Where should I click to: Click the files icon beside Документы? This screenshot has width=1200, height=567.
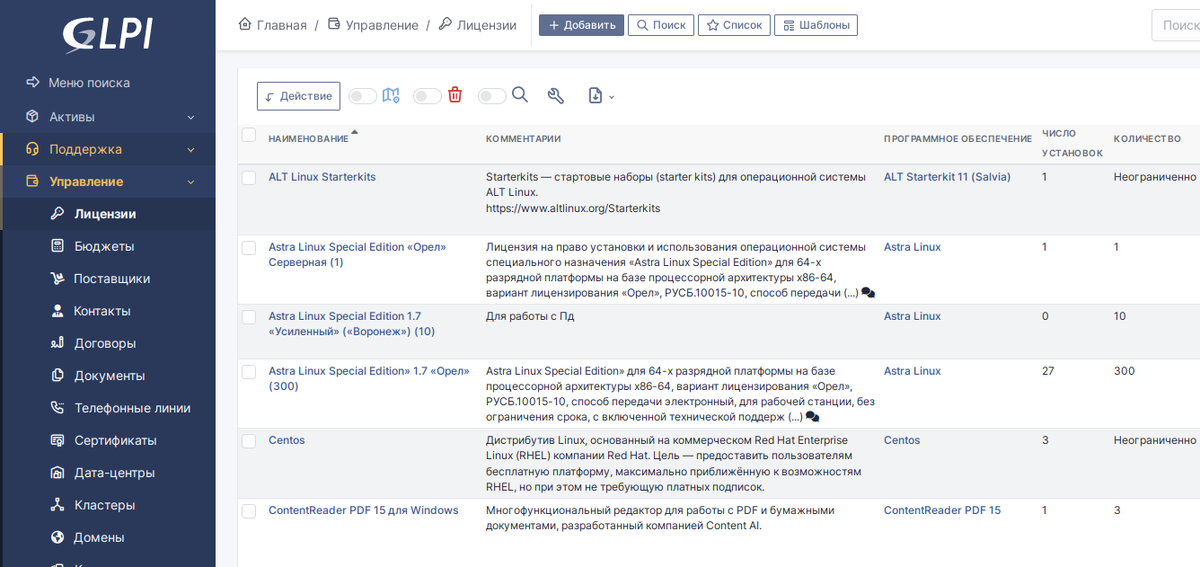pos(57,376)
